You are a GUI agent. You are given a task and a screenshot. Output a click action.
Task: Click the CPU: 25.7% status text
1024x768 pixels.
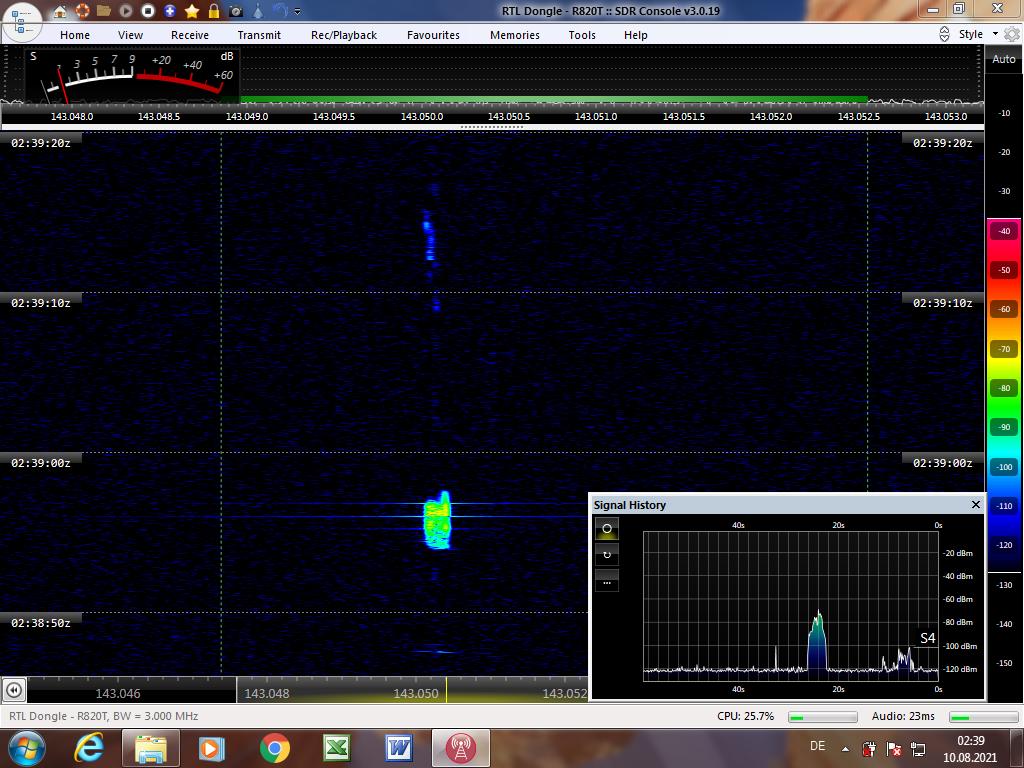pyautogui.click(x=745, y=716)
